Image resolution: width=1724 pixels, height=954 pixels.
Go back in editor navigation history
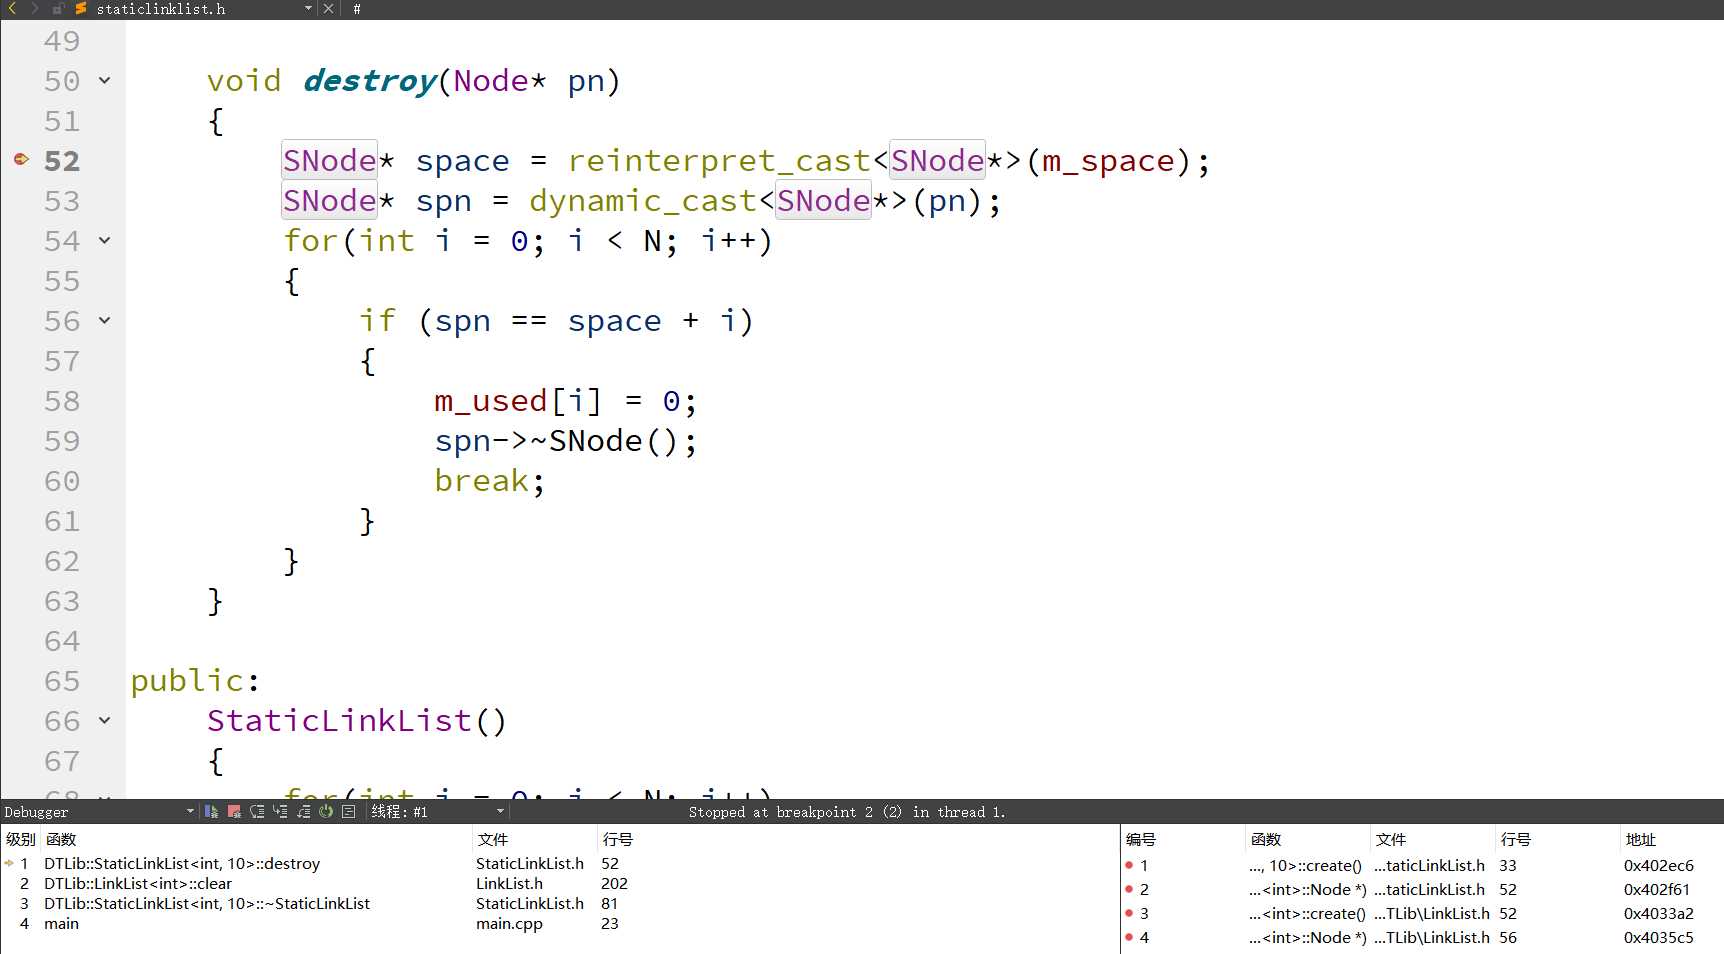(x=12, y=8)
